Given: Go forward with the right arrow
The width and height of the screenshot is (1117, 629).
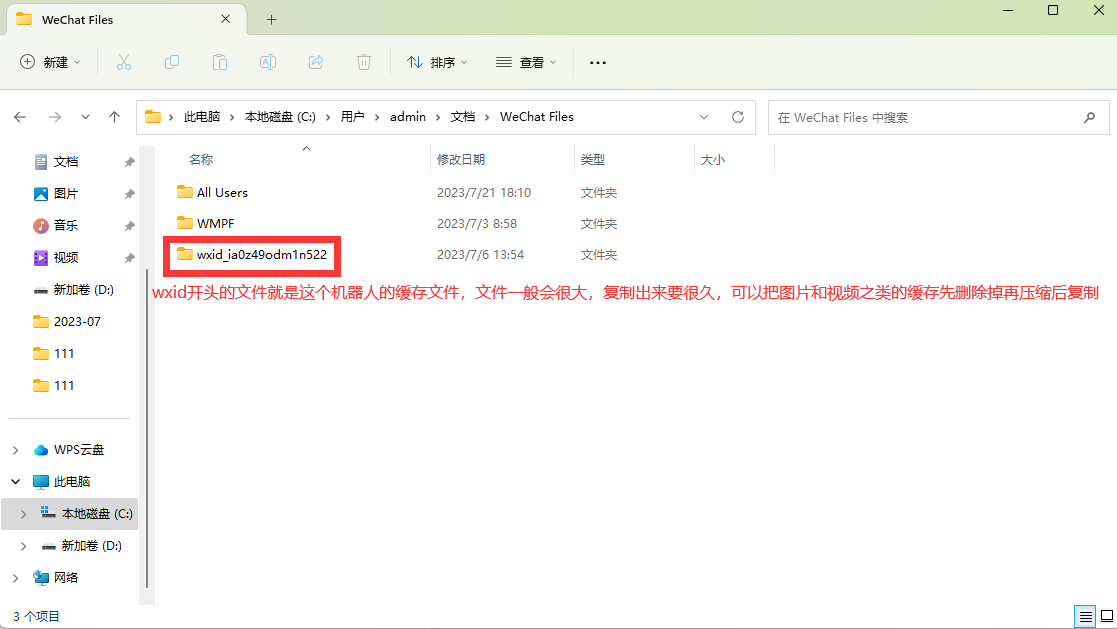Looking at the screenshot, I should pos(55,117).
